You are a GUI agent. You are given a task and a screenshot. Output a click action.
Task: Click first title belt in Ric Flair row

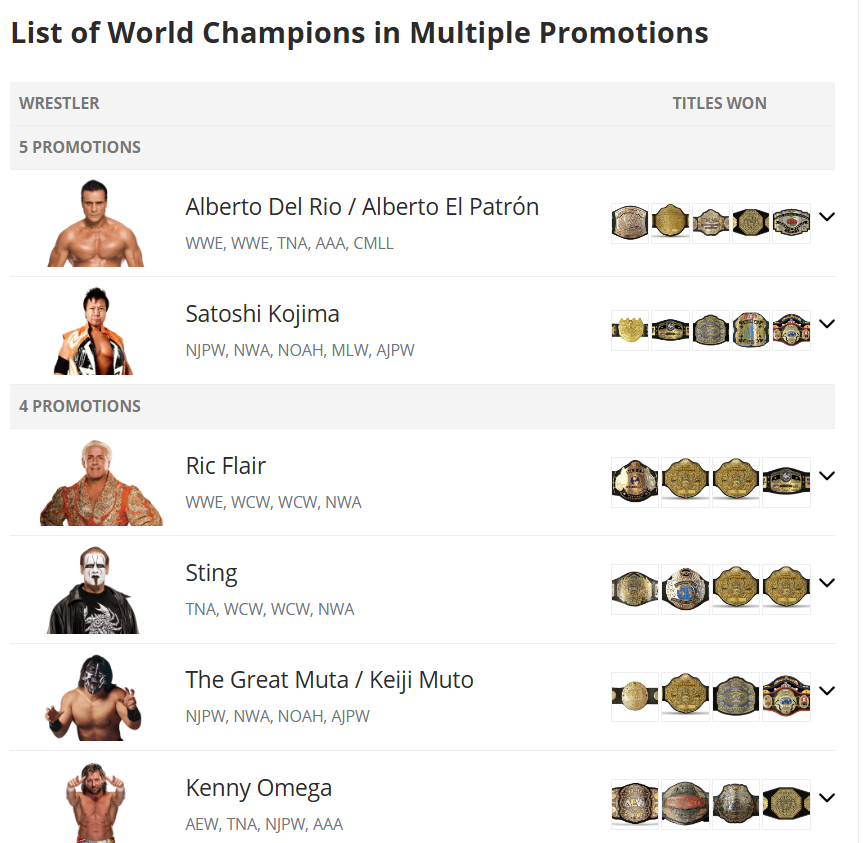635,482
